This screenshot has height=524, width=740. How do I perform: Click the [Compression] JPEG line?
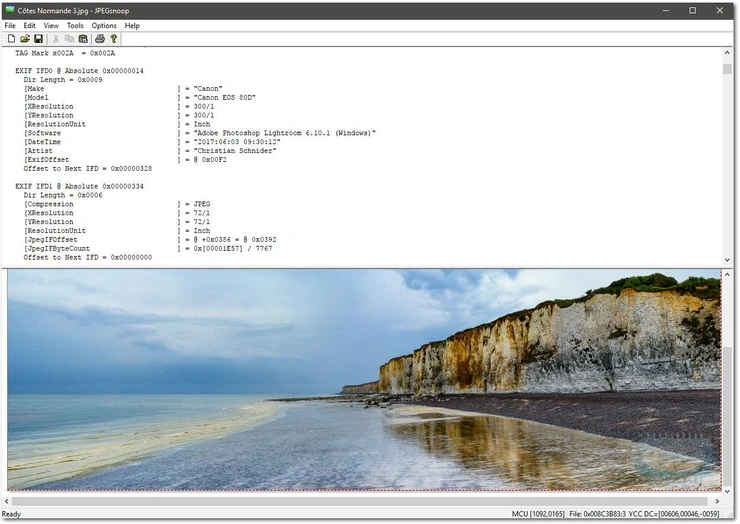tap(117, 204)
